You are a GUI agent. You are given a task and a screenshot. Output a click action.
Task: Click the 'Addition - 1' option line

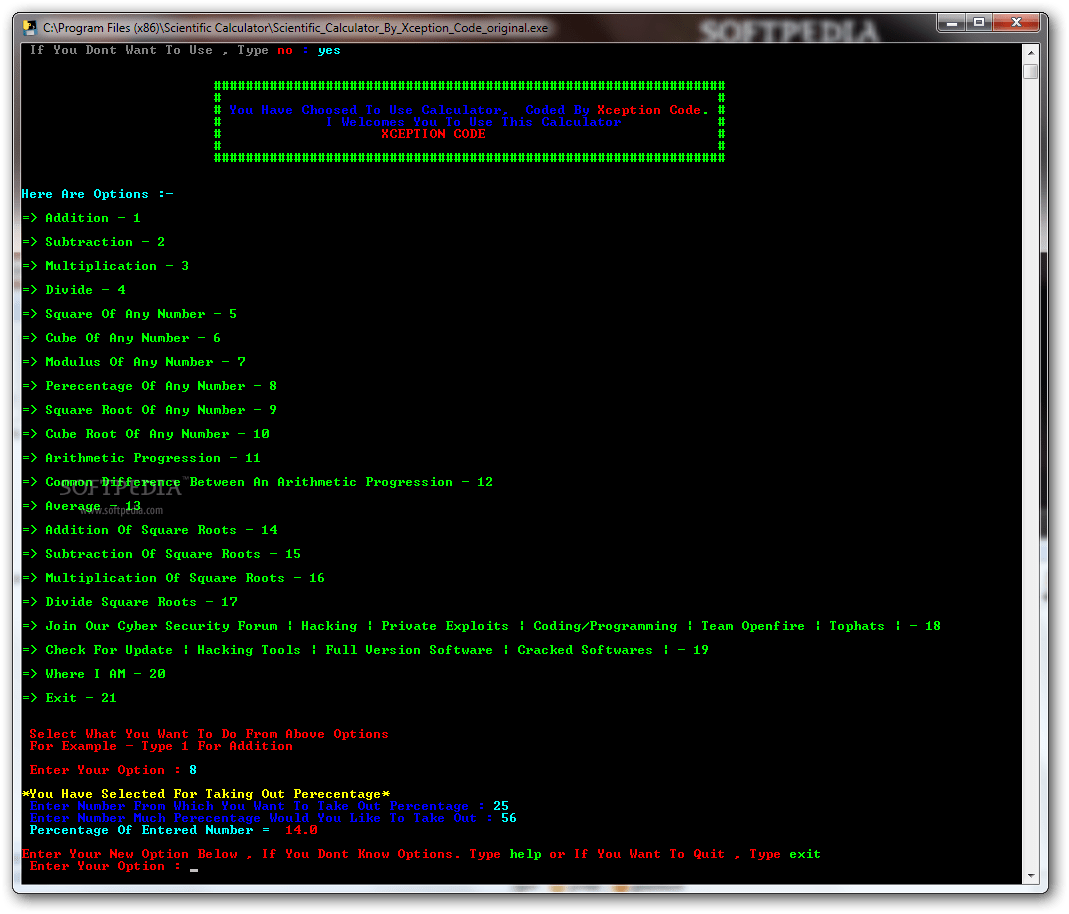pos(81,218)
